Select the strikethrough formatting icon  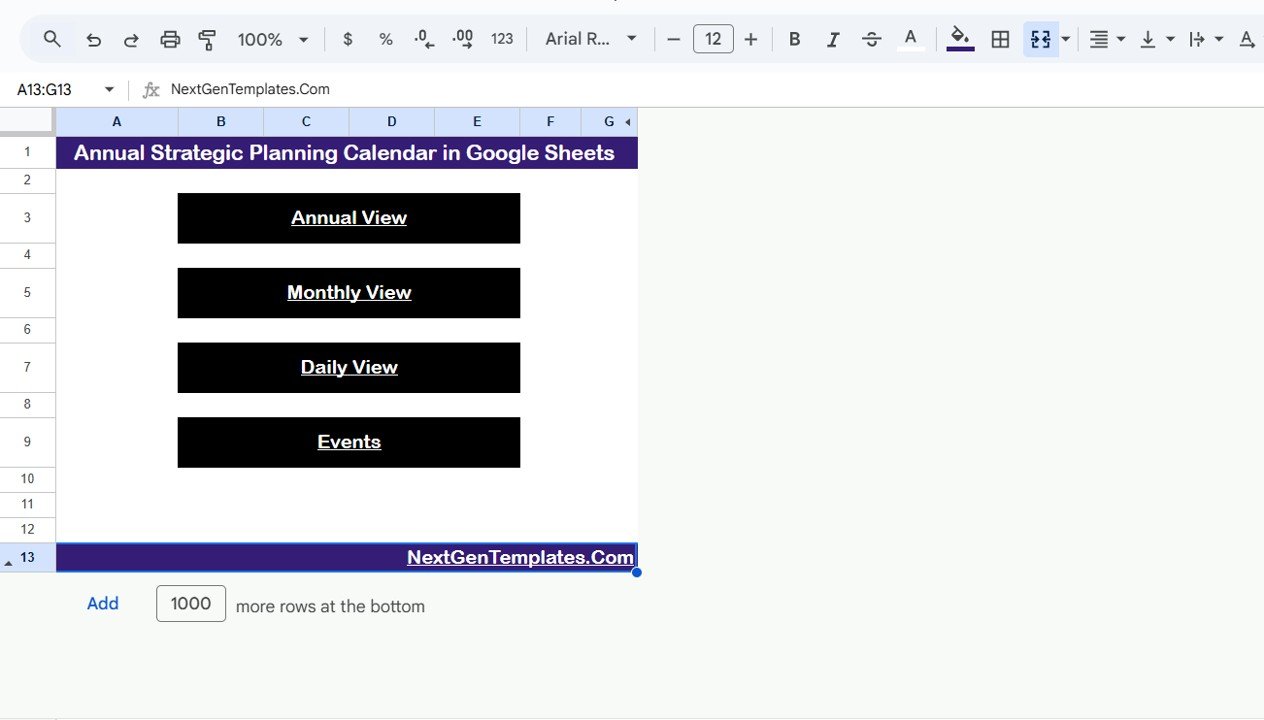coord(871,39)
